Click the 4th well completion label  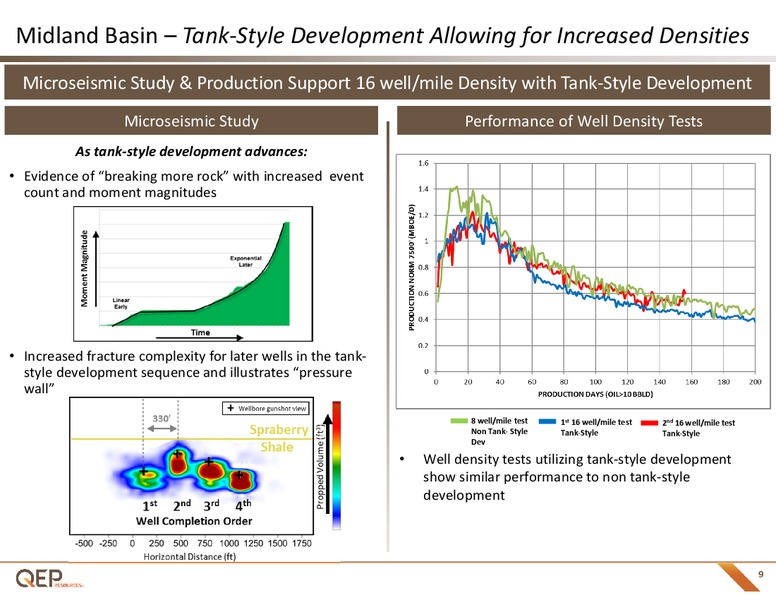243,505
